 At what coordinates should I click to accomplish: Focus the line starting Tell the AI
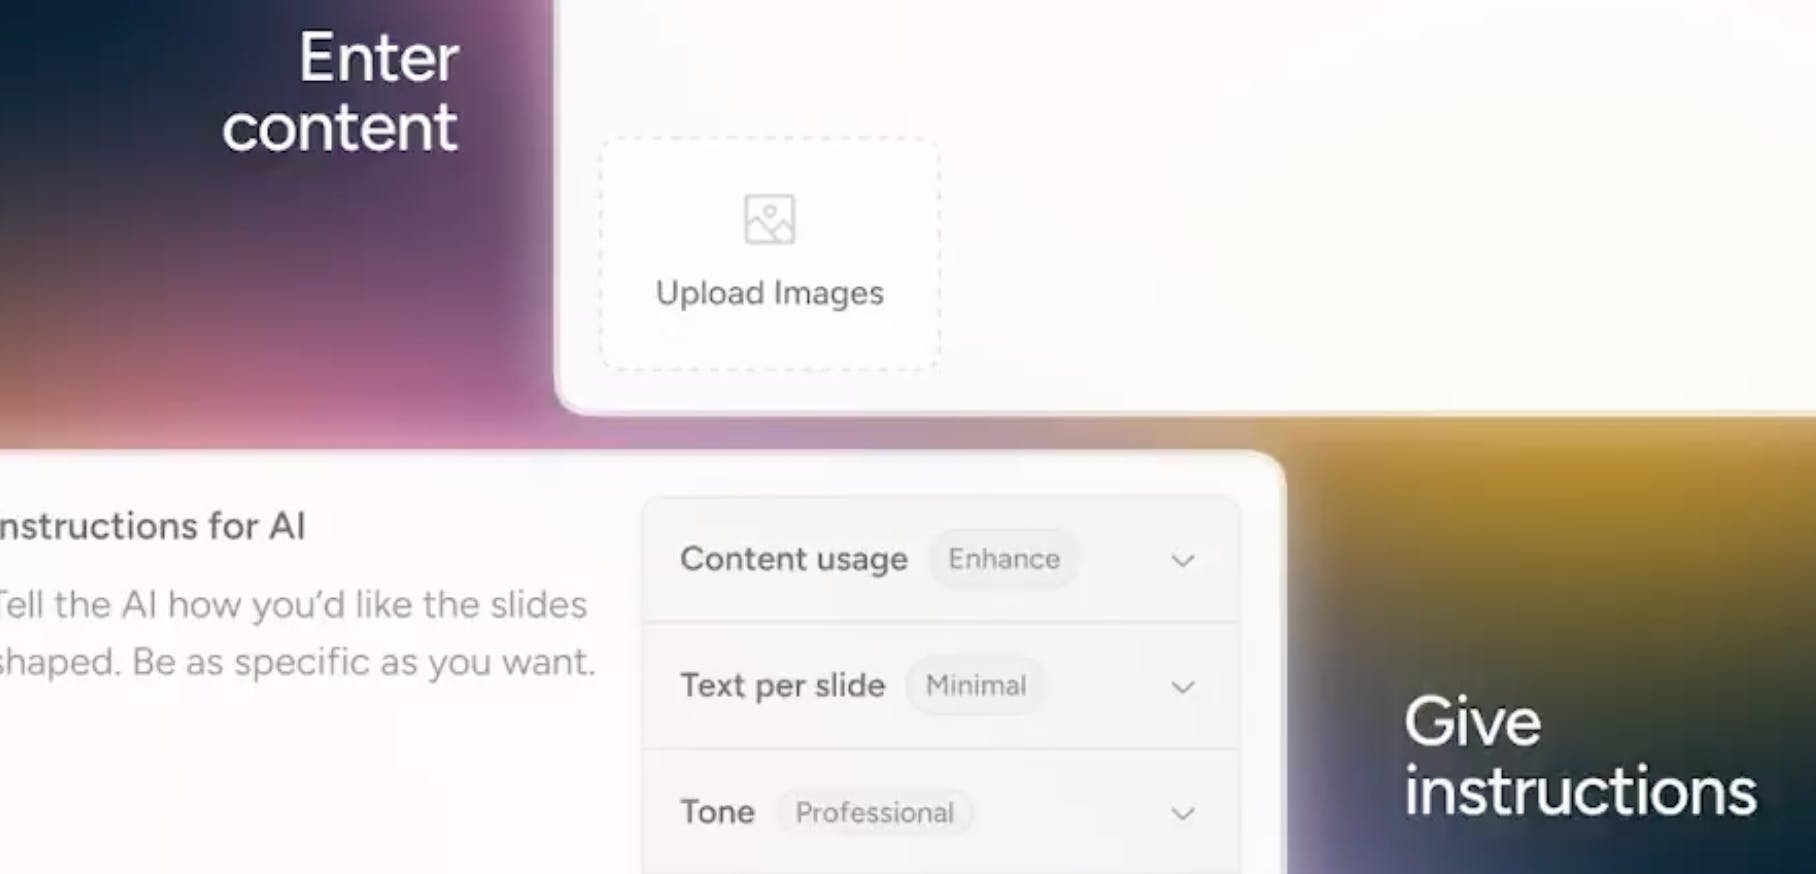(293, 605)
